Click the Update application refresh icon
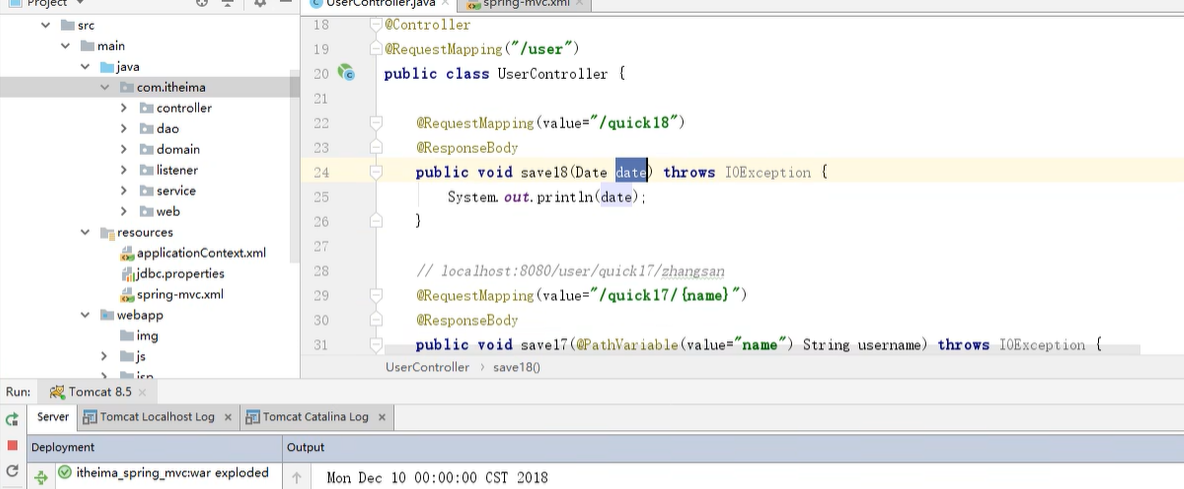This screenshot has height=489, width=1184. tap(12, 471)
